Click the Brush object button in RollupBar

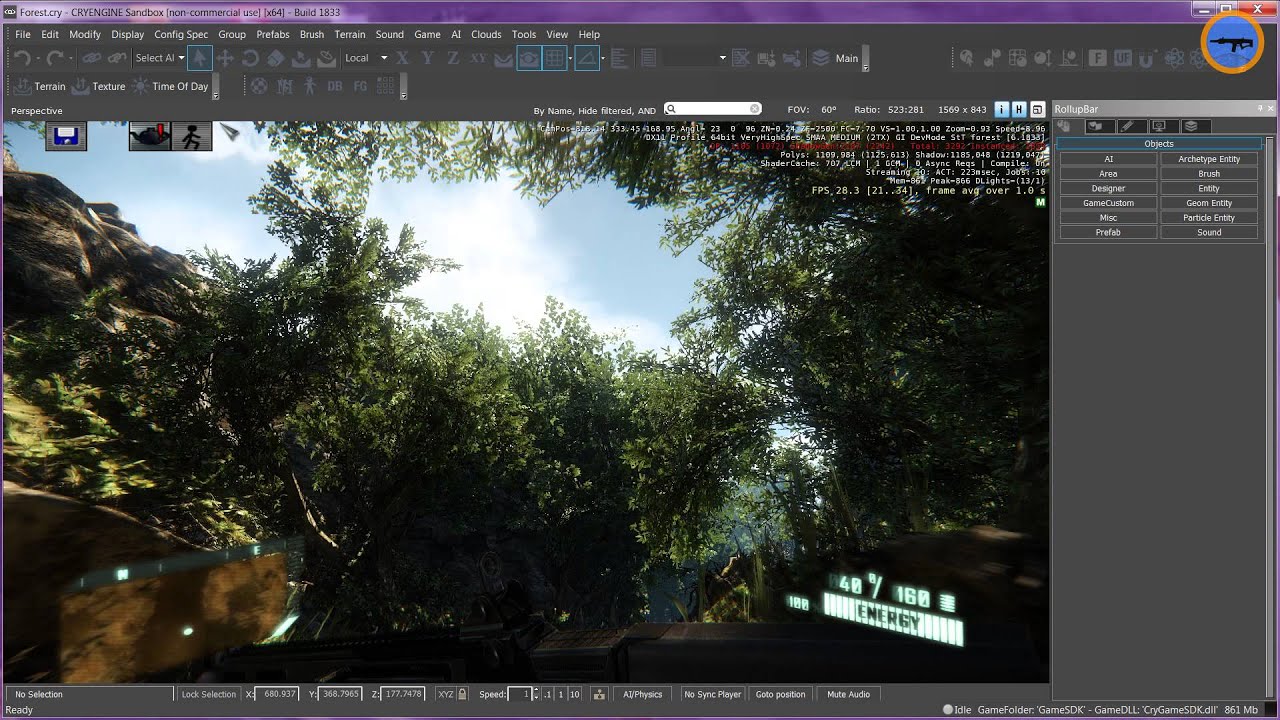click(1209, 174)
